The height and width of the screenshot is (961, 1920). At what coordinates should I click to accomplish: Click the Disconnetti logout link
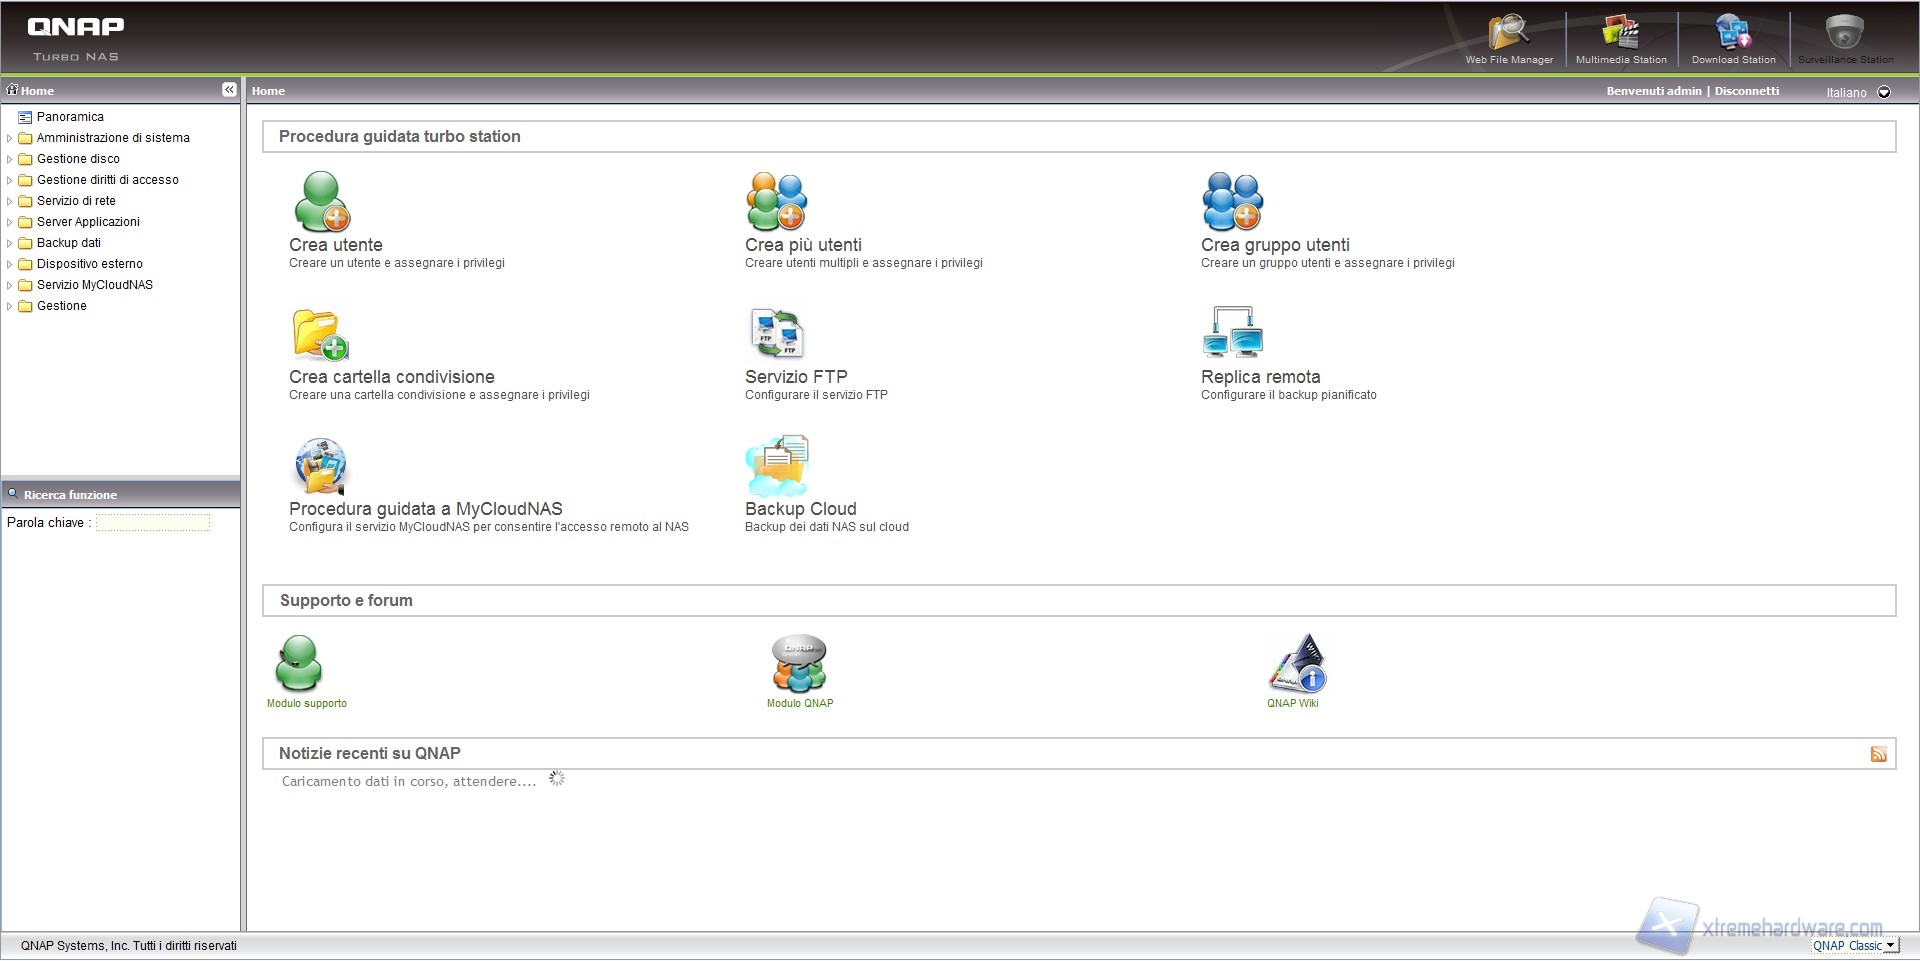click(1746, 91)
